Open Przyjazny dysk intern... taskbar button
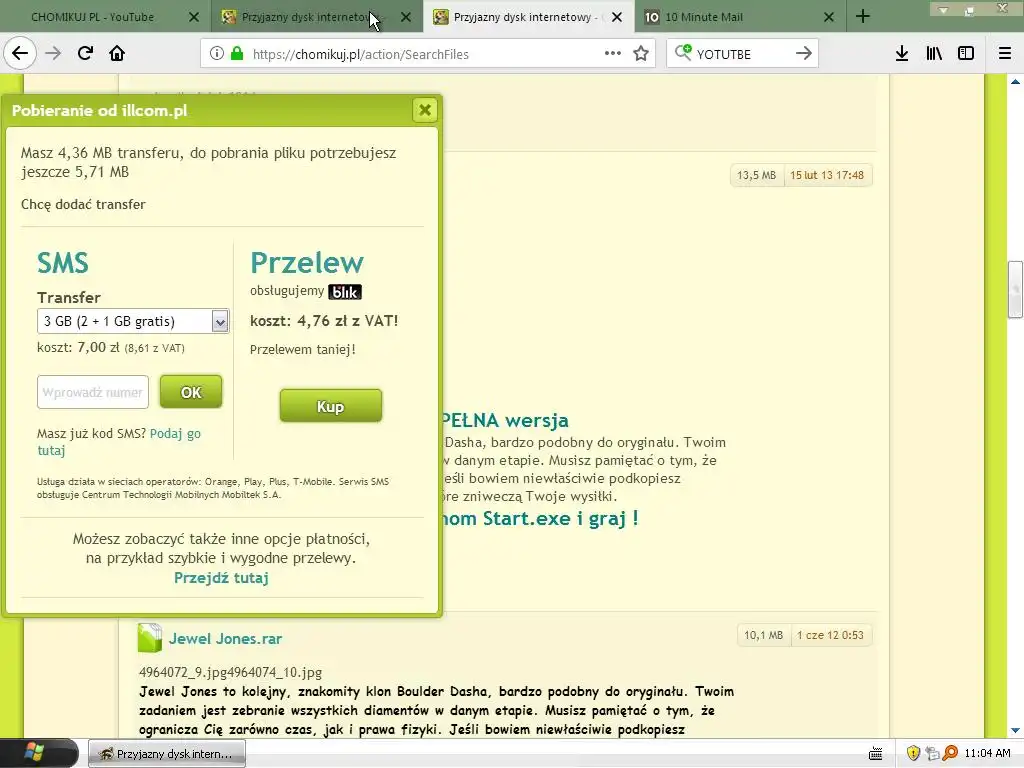Viewport: 1024px width, 768px height. click(167, 754)
